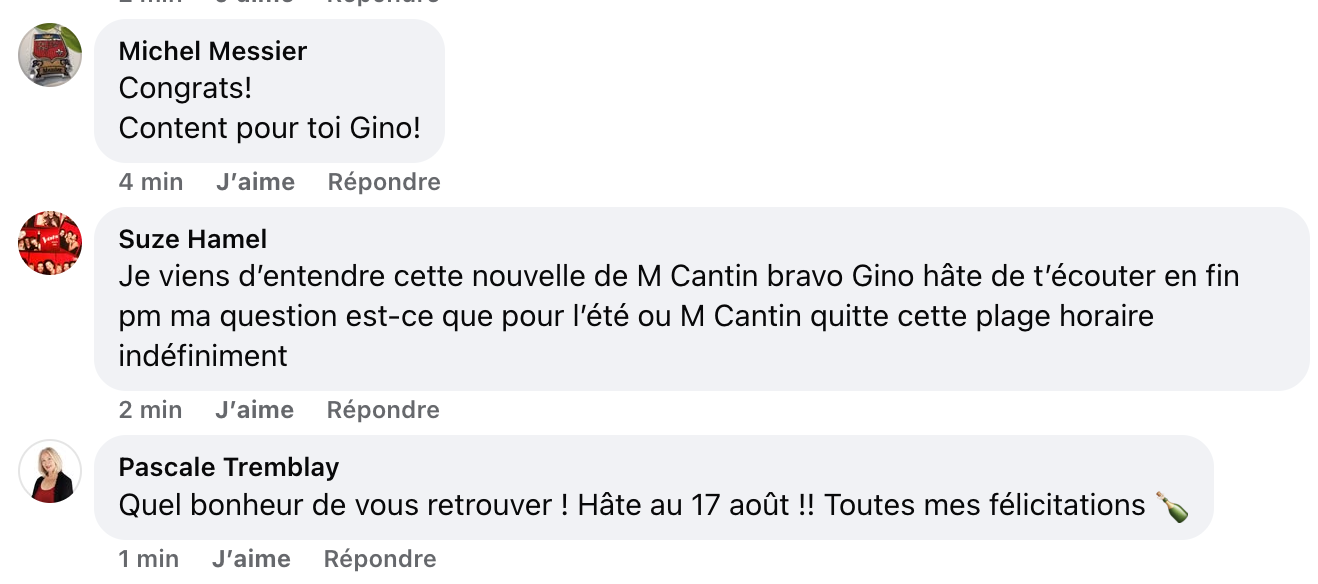Screen dimensions: 1318x584
Task: Like Michel Messier's comment with J'aime
Action: 255,182
